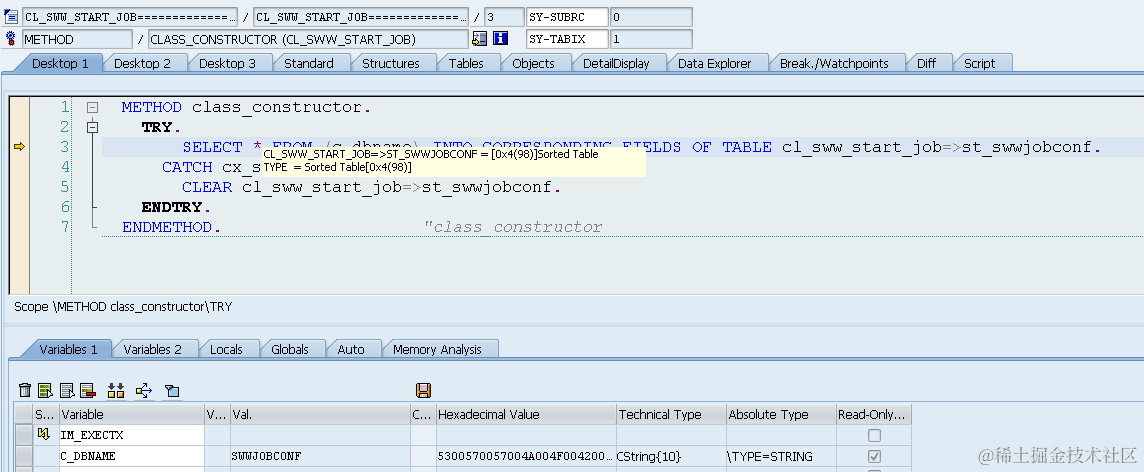
Task: Select the Memory Analysis tab
Action: pos(437,349)
